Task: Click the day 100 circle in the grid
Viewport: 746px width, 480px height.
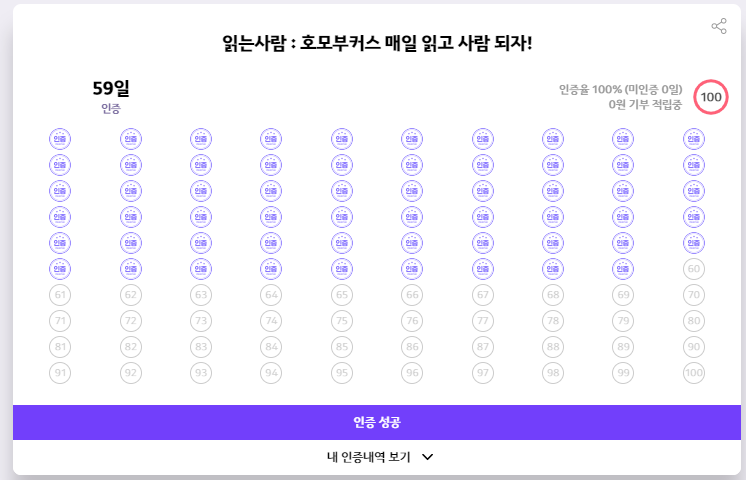Action: click(694, 372)
